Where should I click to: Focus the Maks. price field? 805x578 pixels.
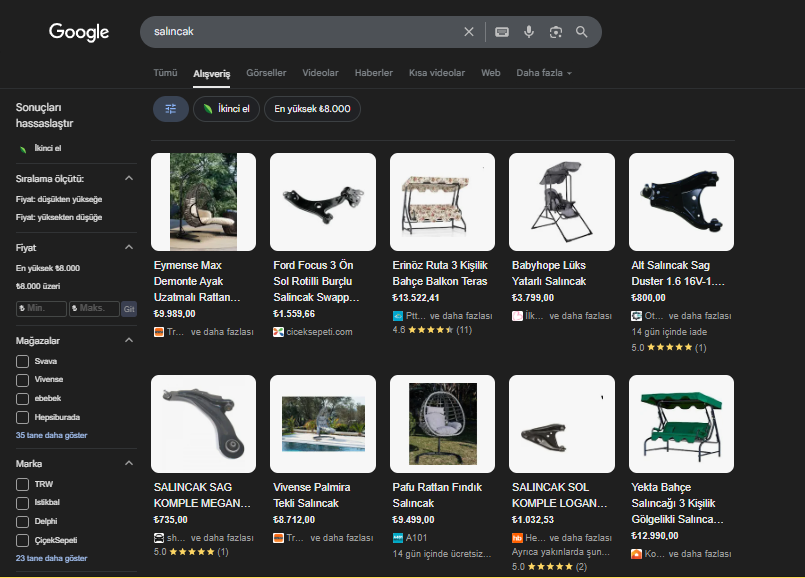94,309
